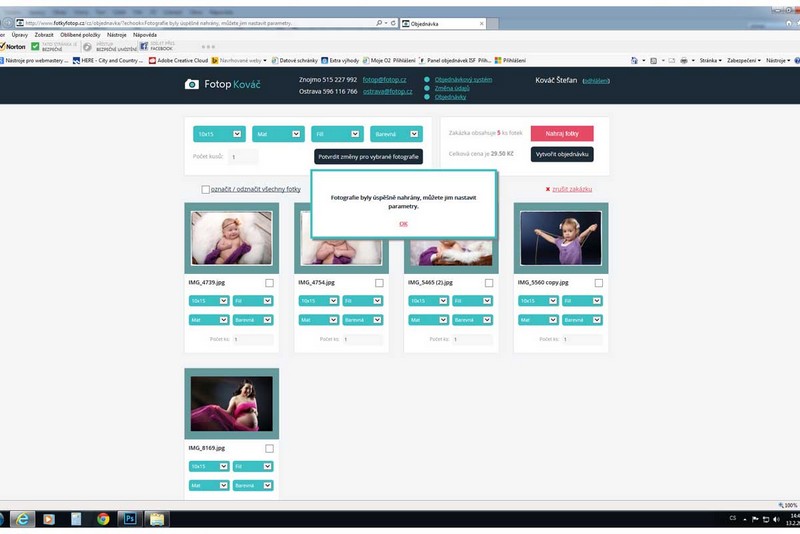This screenshot has width=800, height=534.
Task: Open Windows Media Player from taskbar
Action: pyautogui.click(x=49, y=519)
